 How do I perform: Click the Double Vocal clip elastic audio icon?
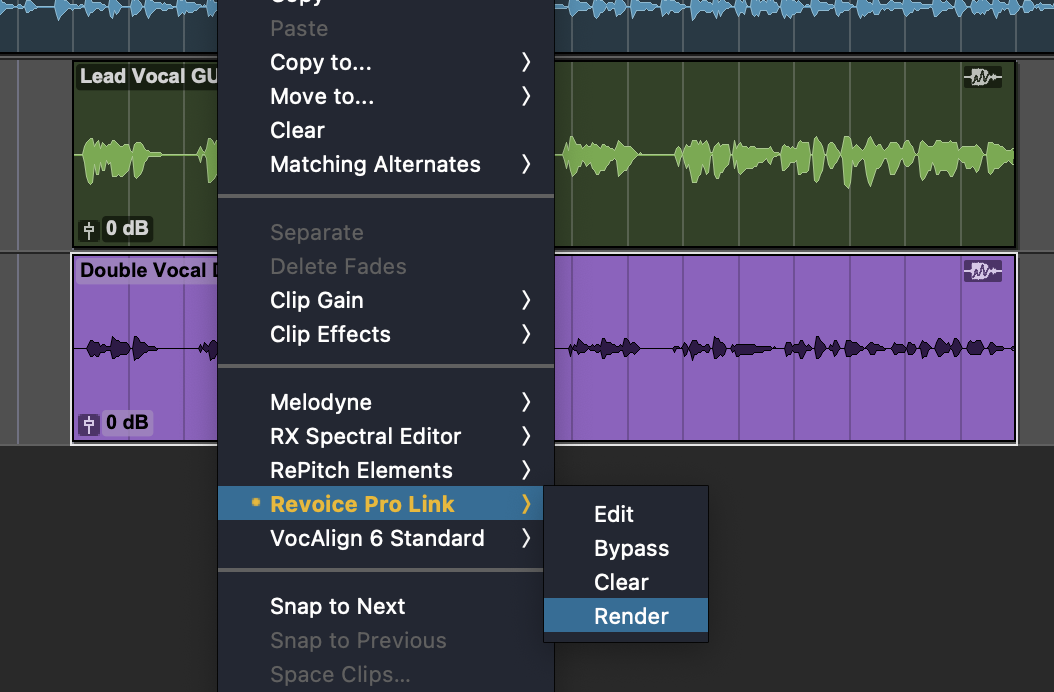pos(982,271)
